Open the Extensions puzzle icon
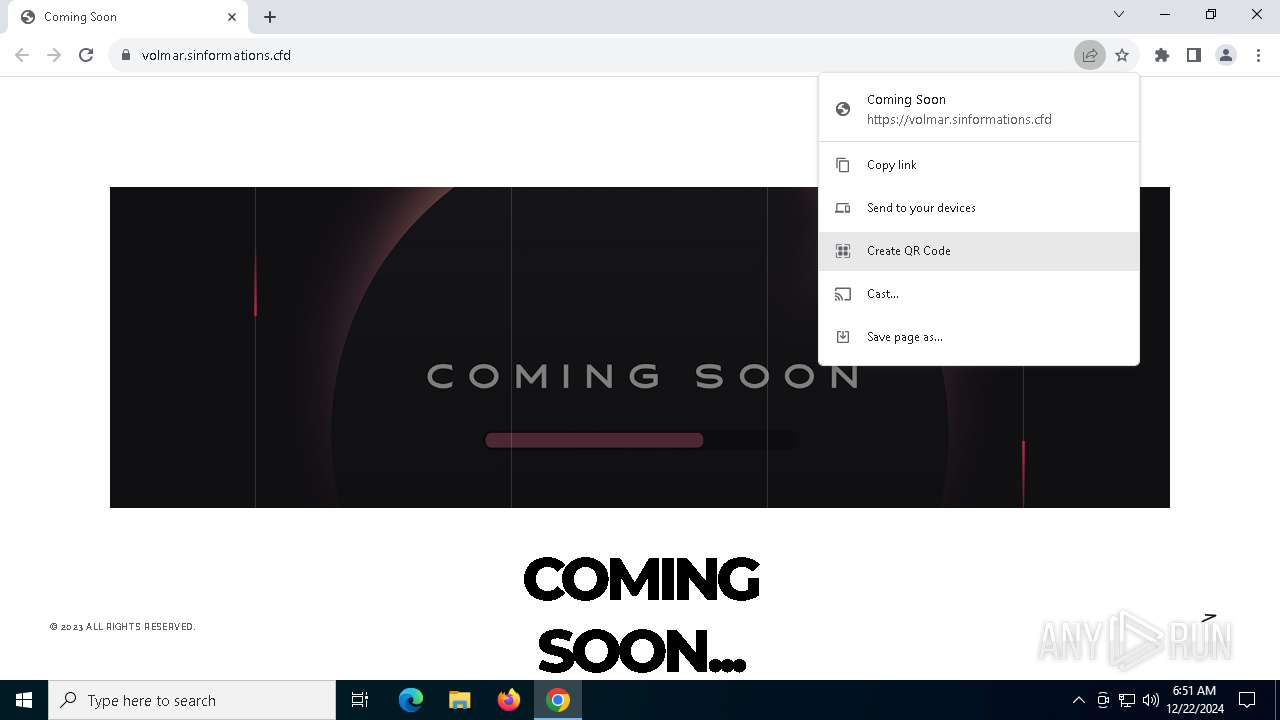The height and width of the screenshot is (720, 1280). 1162,55
